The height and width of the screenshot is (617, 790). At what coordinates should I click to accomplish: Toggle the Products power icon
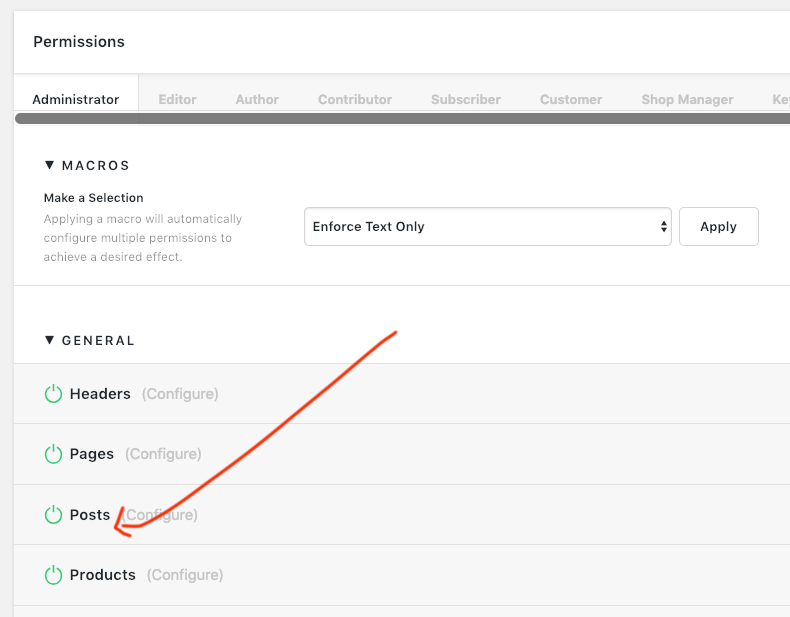point(54,575)
